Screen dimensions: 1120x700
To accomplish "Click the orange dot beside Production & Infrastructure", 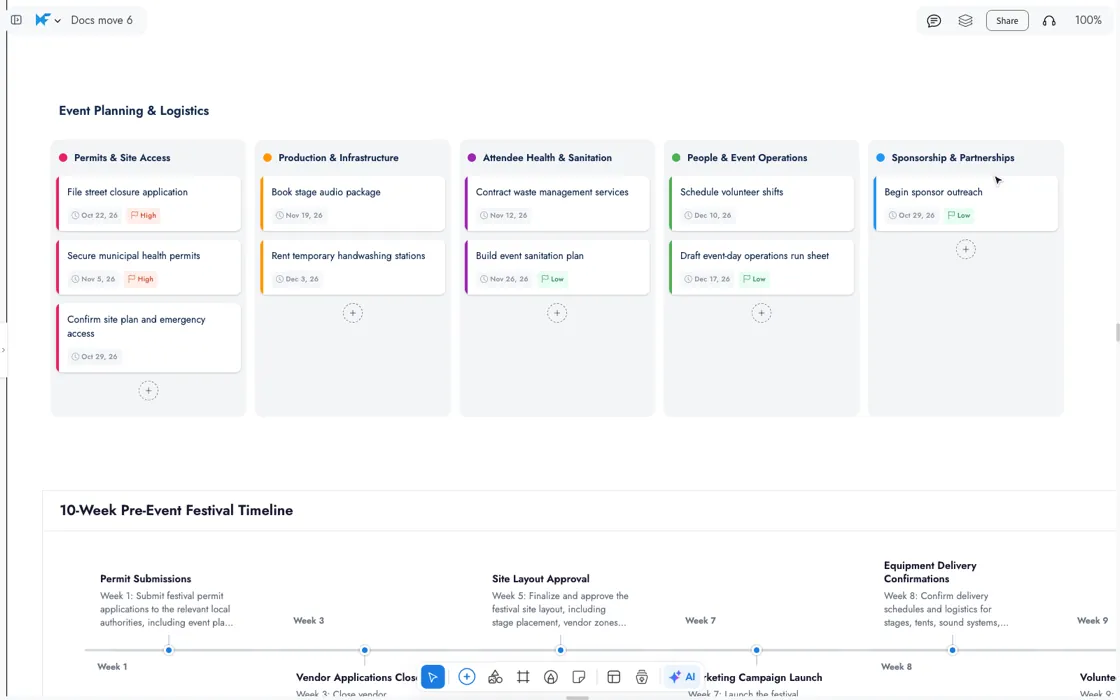I will tap(267, 158).
